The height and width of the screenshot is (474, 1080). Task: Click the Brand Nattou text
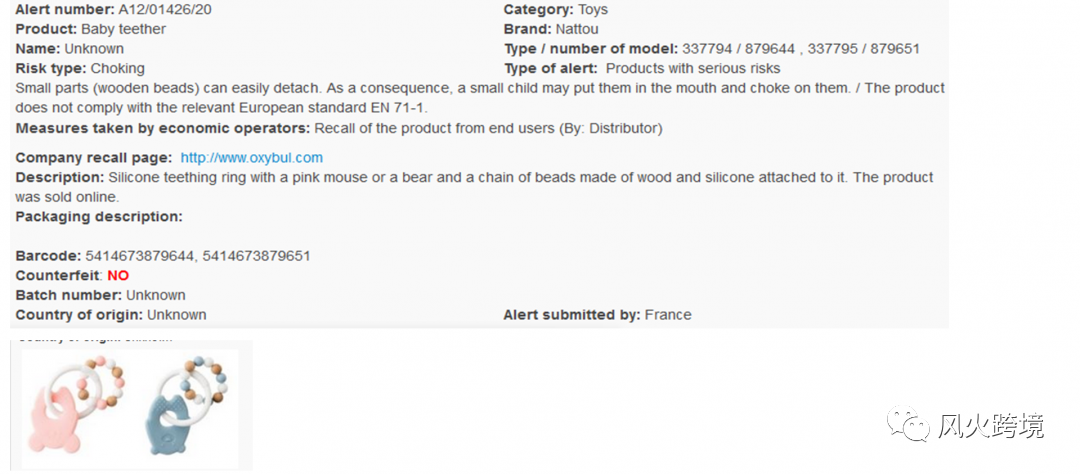[551, 29]
